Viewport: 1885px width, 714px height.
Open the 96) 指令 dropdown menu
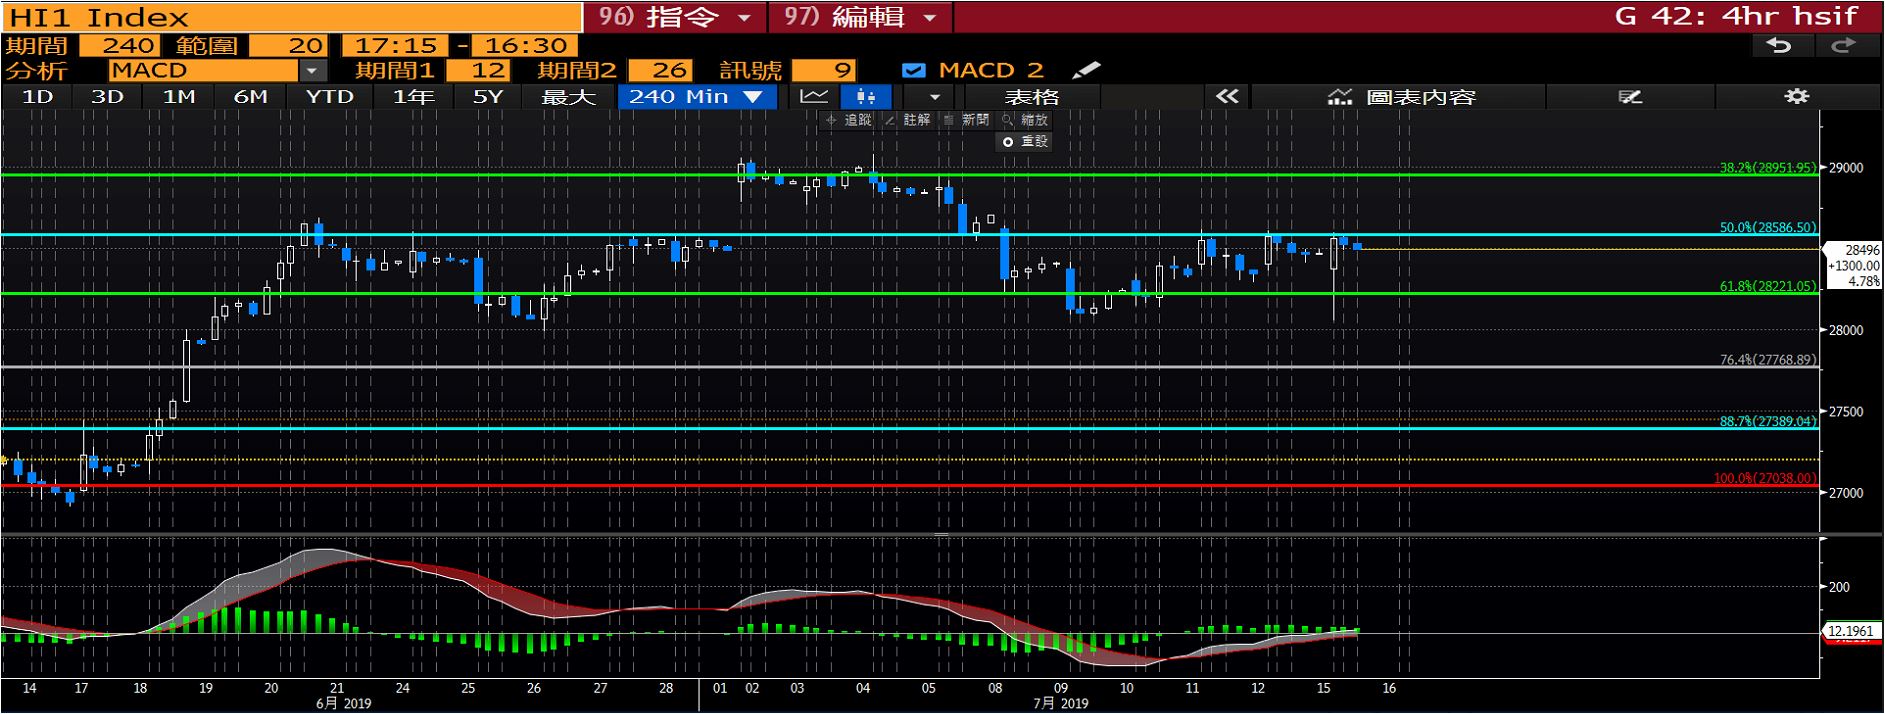pos(675,17)
